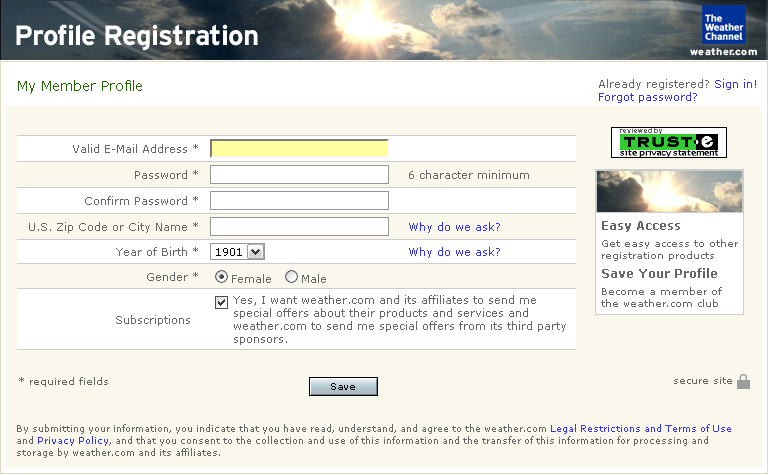Viewport: 768px width, 475px height.
Task: Click 'Why do we ask?' beside Year of Birth
Action: pyautogui.click(x=454, y=252)
